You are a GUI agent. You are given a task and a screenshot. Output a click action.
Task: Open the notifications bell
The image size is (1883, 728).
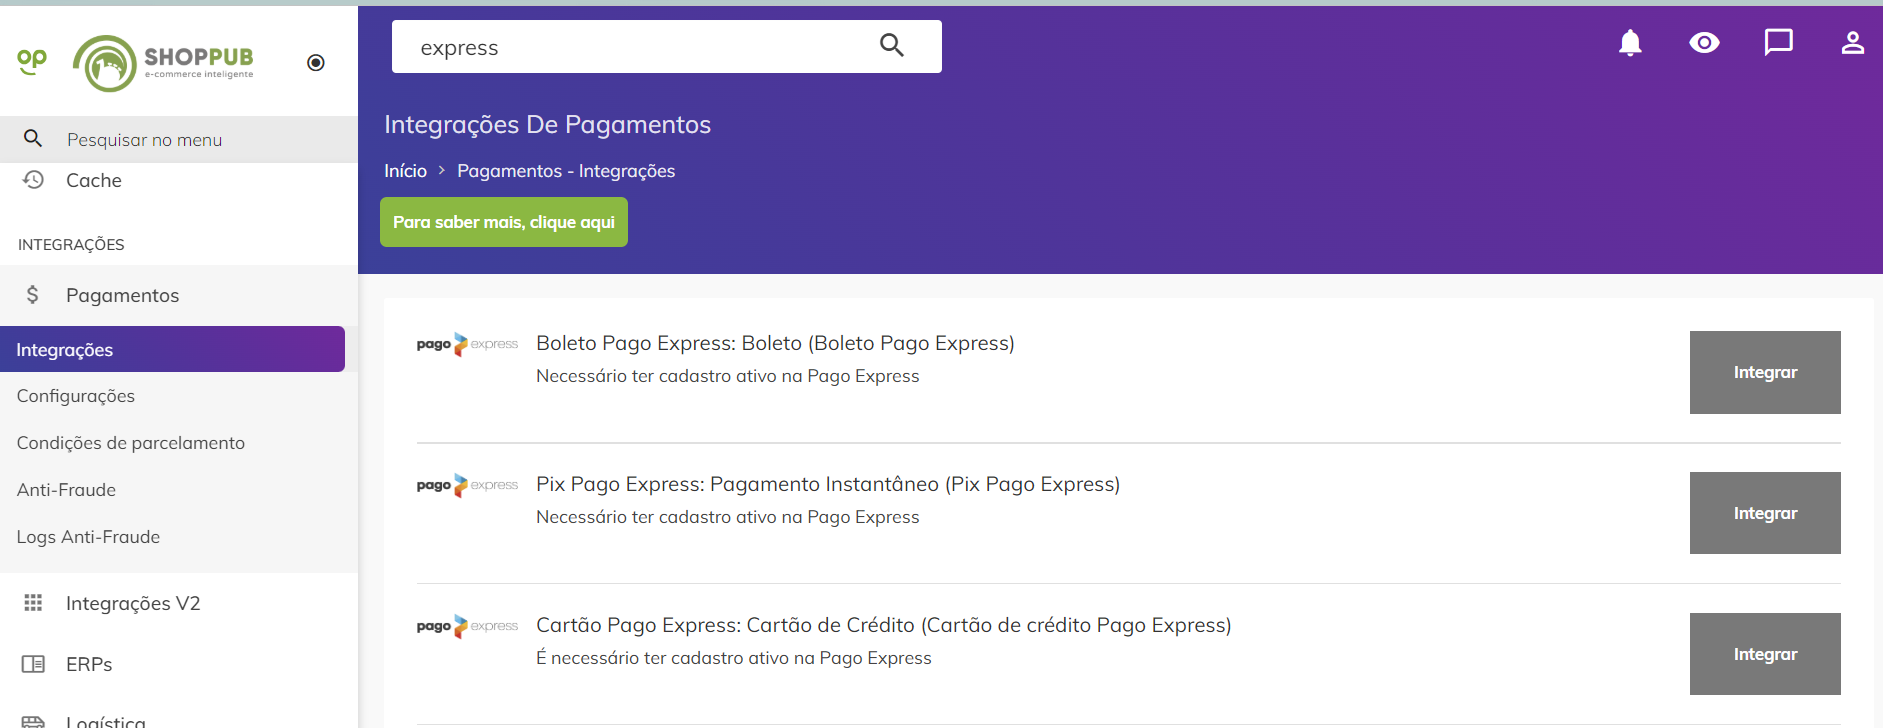(x=1630, y=43)
